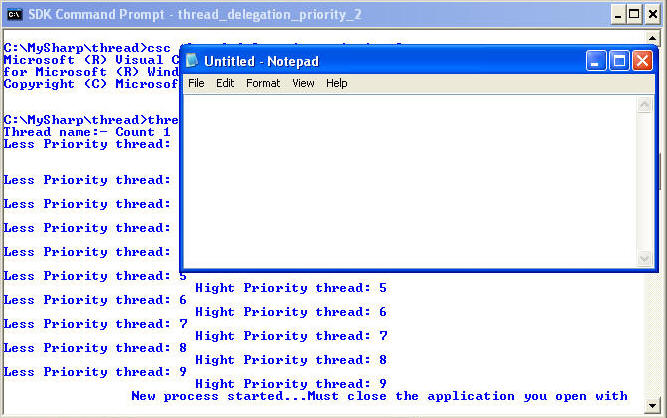Click the Notepad icon in title bar
The width and height of the screenshot is (667, 418).
[192, 61]
